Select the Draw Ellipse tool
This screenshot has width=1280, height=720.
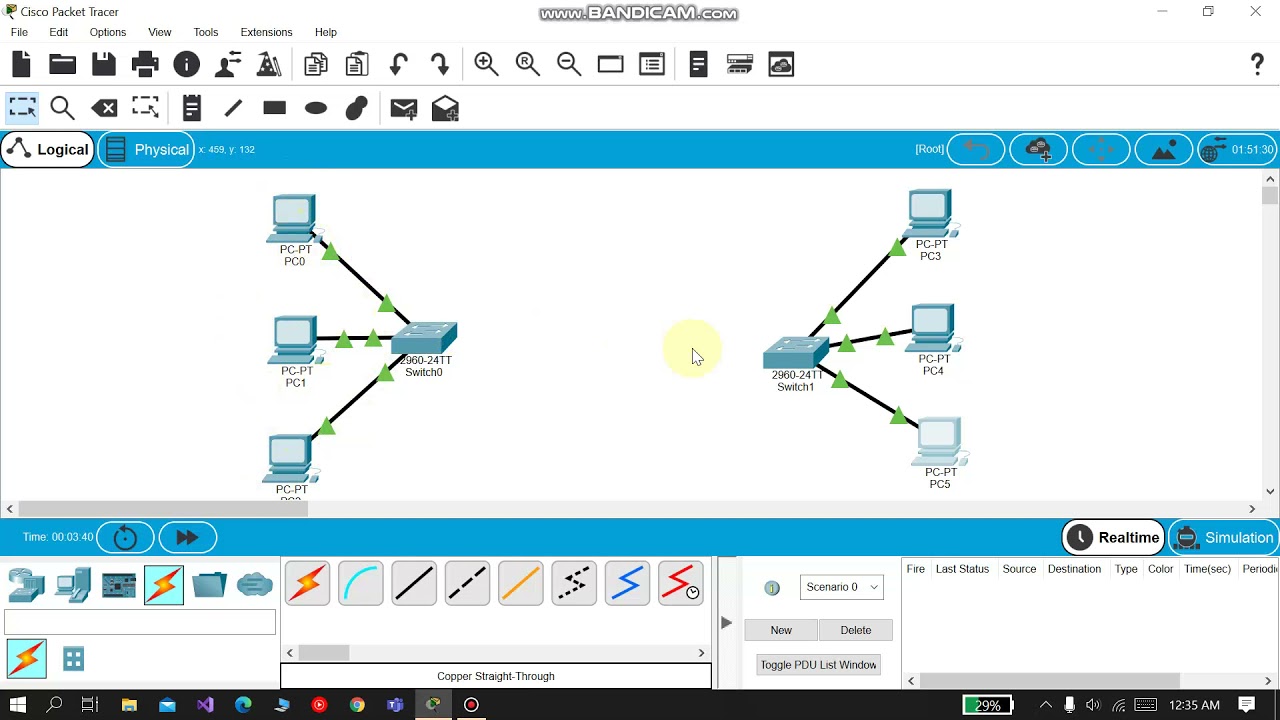(316, 108)
